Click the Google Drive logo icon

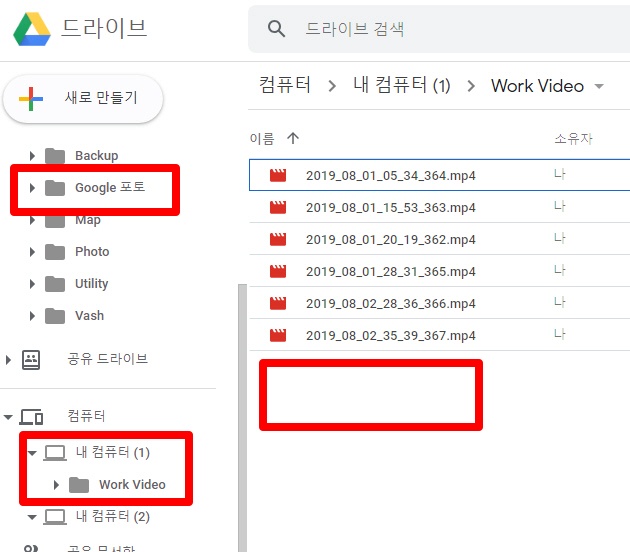tap(32, 29)
